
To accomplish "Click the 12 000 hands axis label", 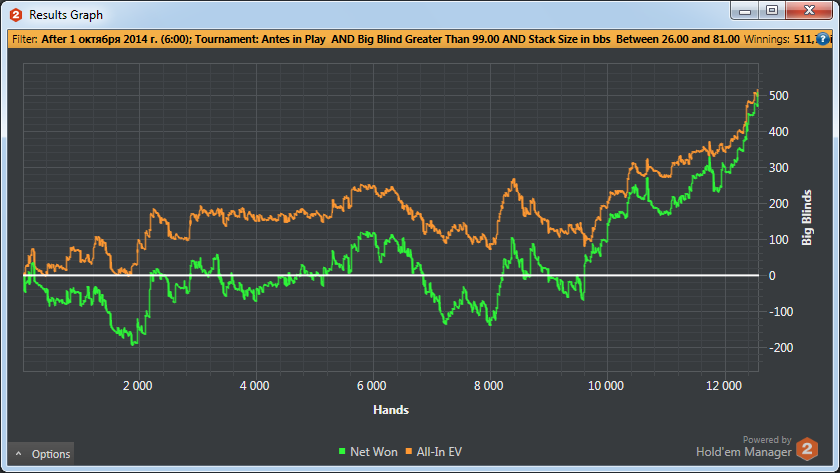I will coord(722,386).
